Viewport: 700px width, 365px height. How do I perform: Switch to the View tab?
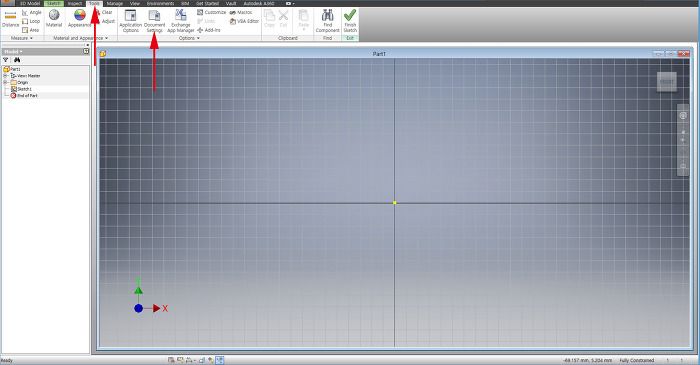coord(134,4)
